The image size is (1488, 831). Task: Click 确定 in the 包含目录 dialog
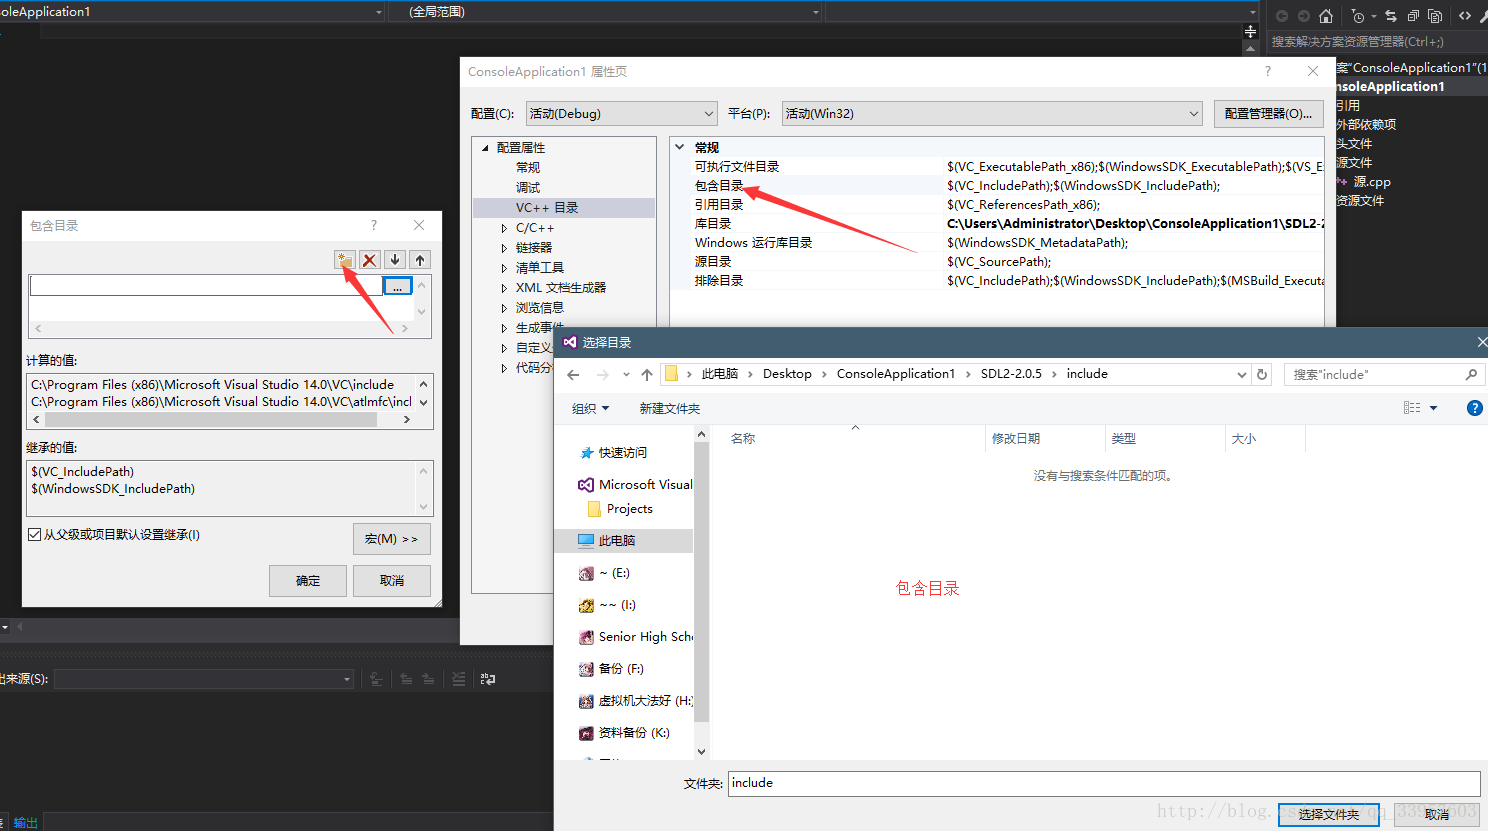[308, 581]
